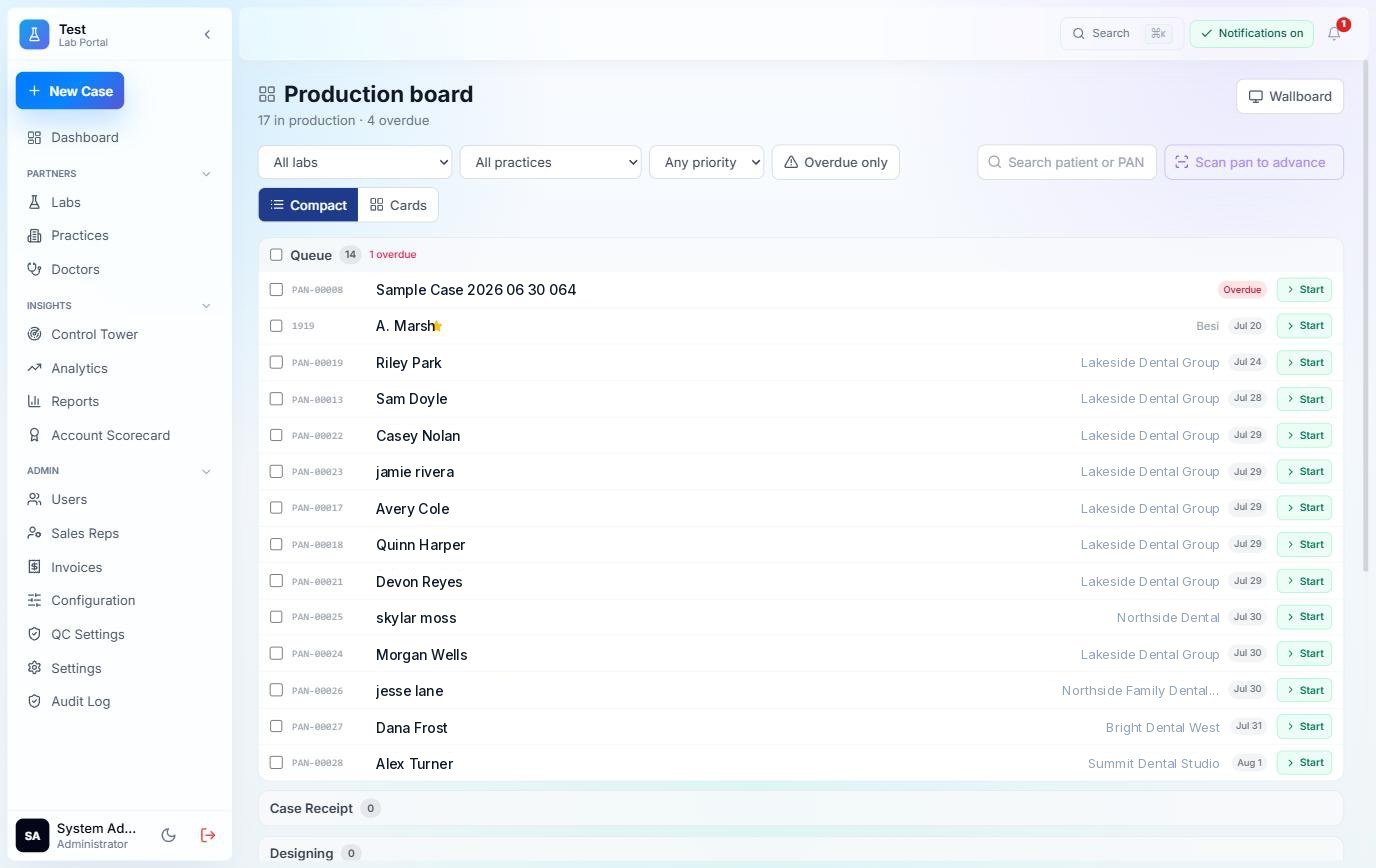Go to Invoices page
1376x868 pixels.
point(119,567)
